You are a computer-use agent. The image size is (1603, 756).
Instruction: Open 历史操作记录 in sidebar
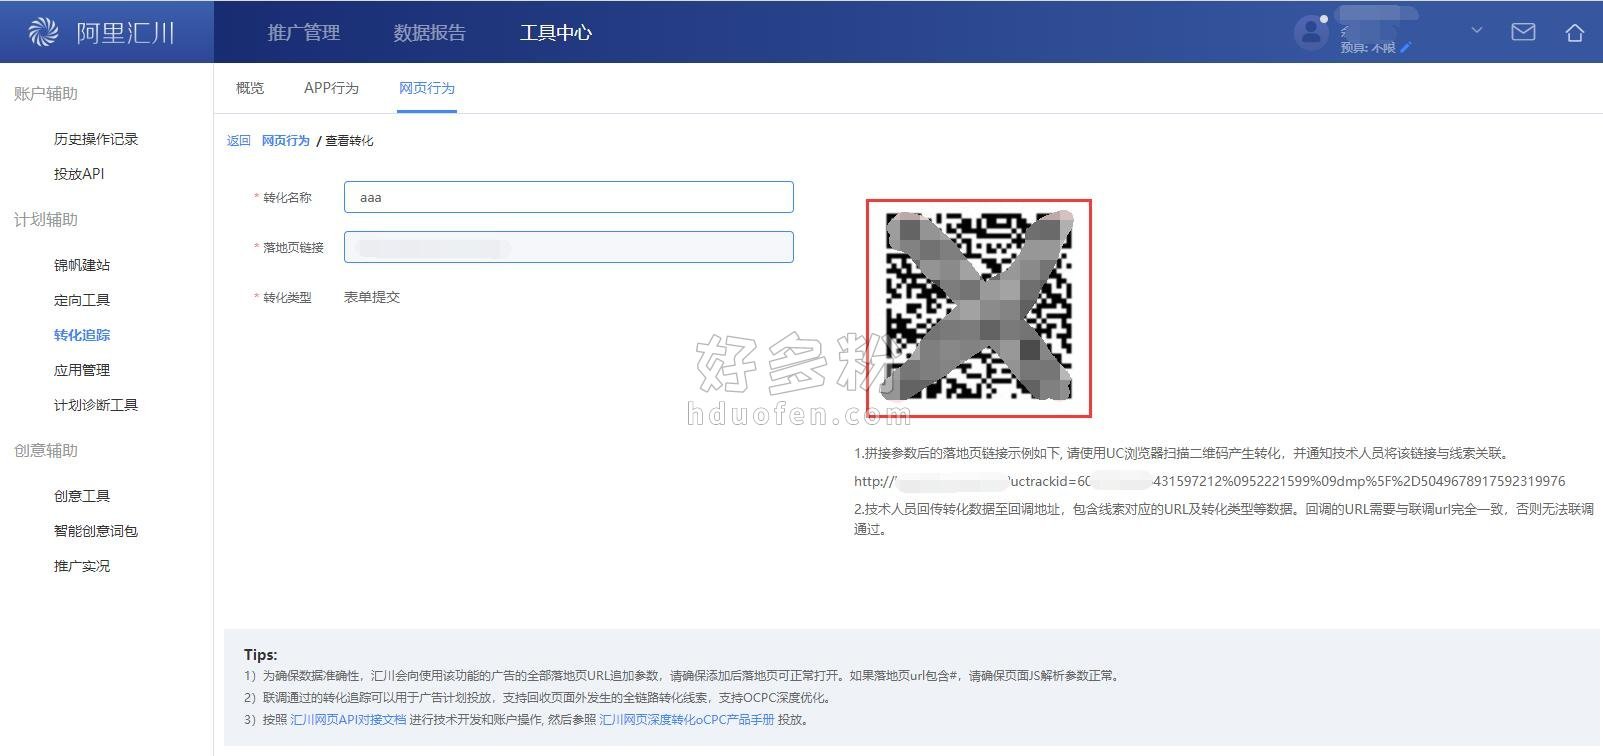pos(96,139)
